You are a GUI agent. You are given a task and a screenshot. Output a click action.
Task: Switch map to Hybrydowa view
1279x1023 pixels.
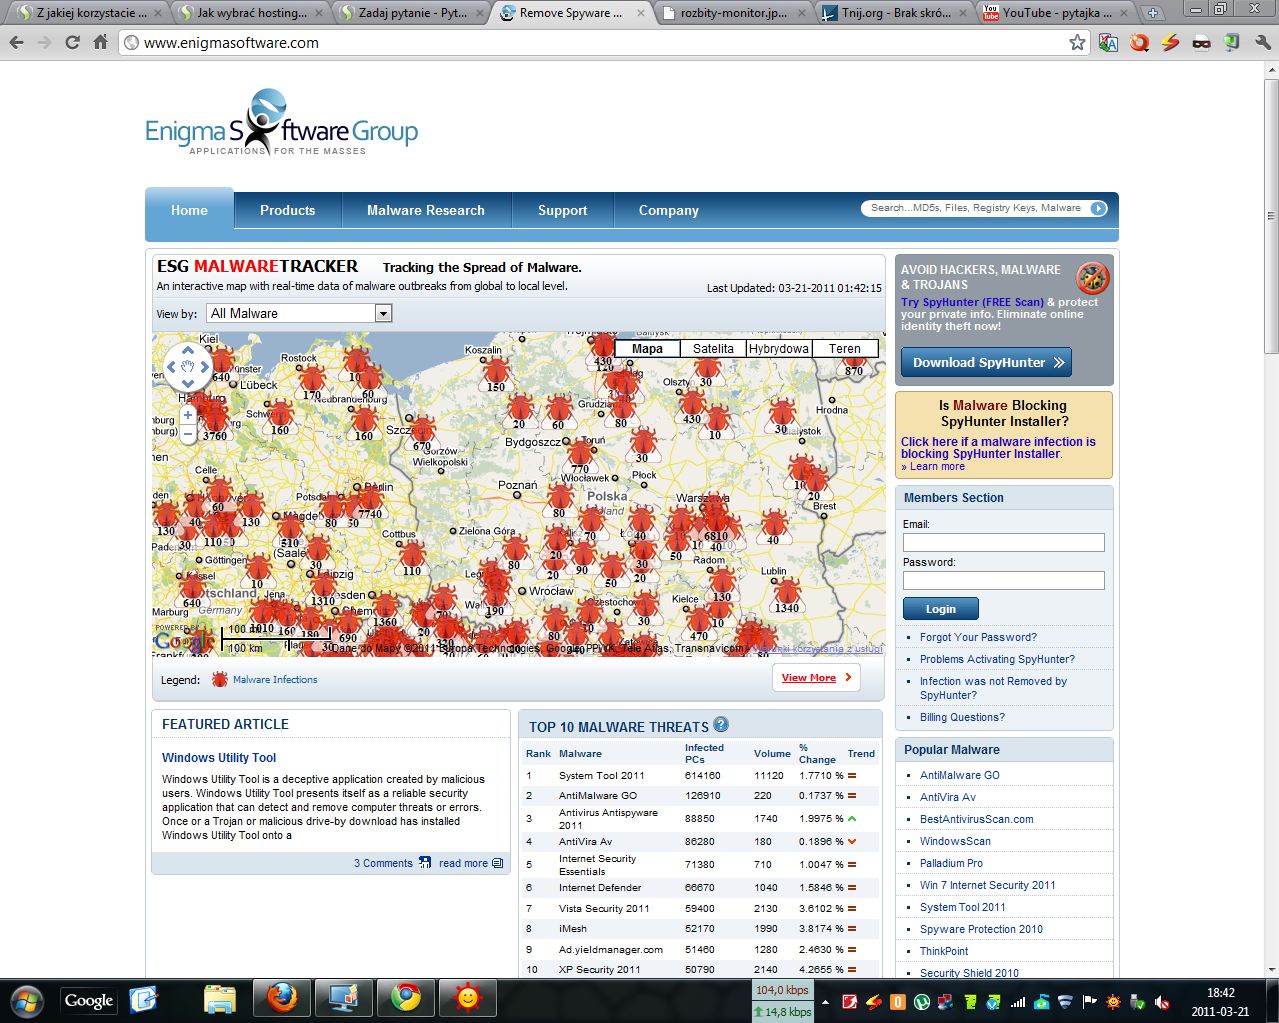pos(779,349)
